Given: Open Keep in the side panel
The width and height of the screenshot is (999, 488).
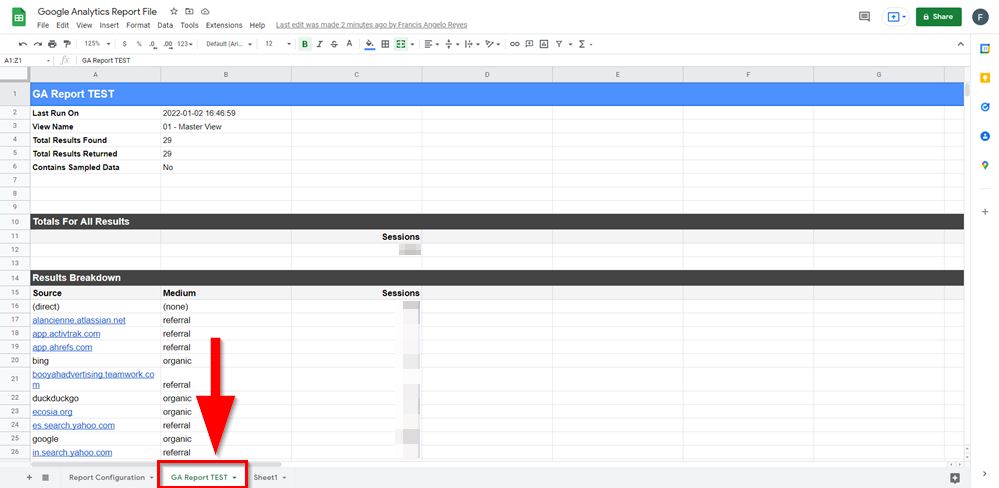Looking at the screenshot, I should pos(985,78).
